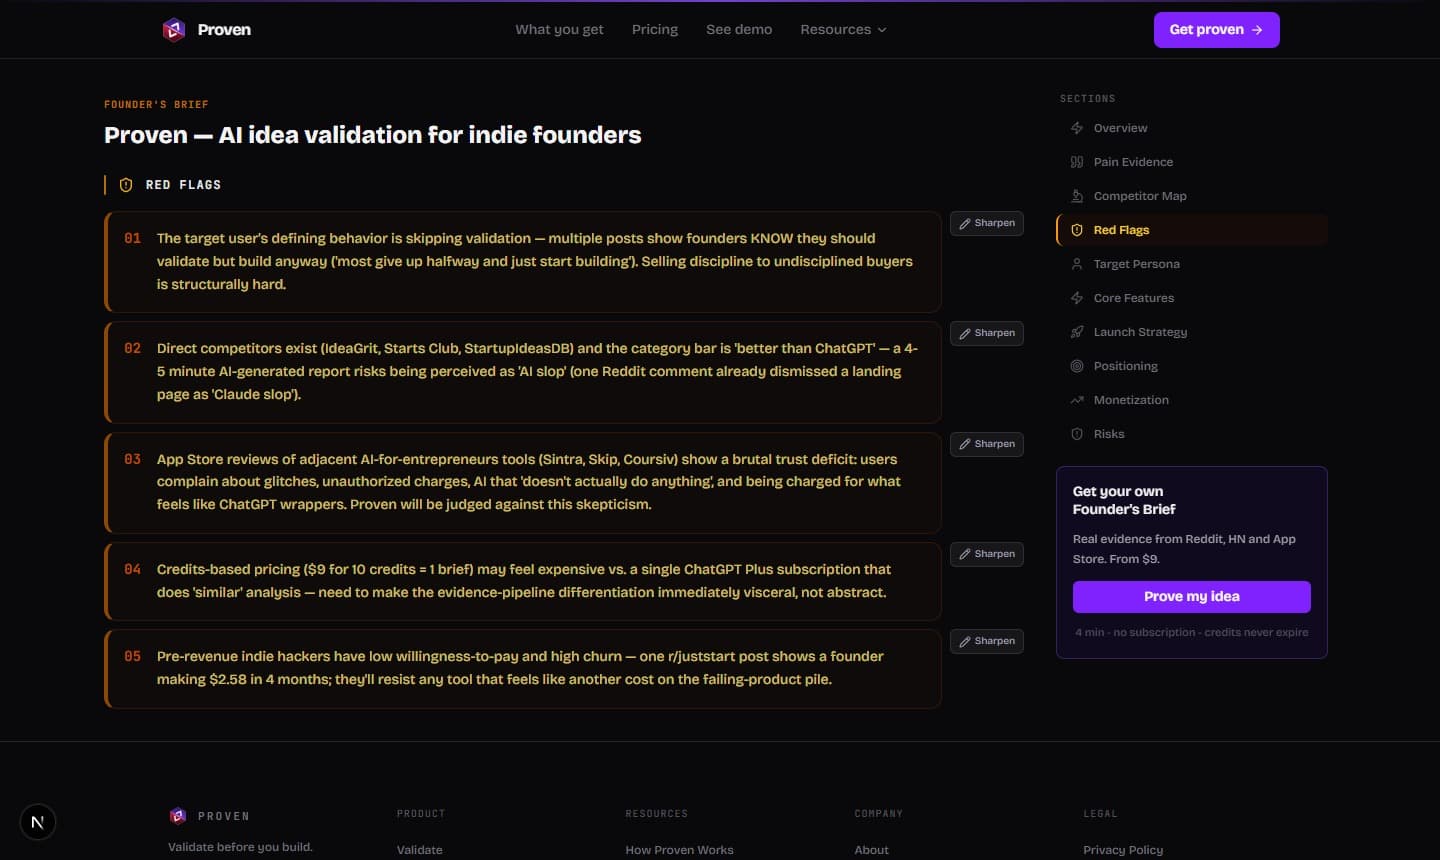The height and width of the screenshot is (860, 1440).
Task: Click the Competitor Map icon
Action: pos(1077,196)
